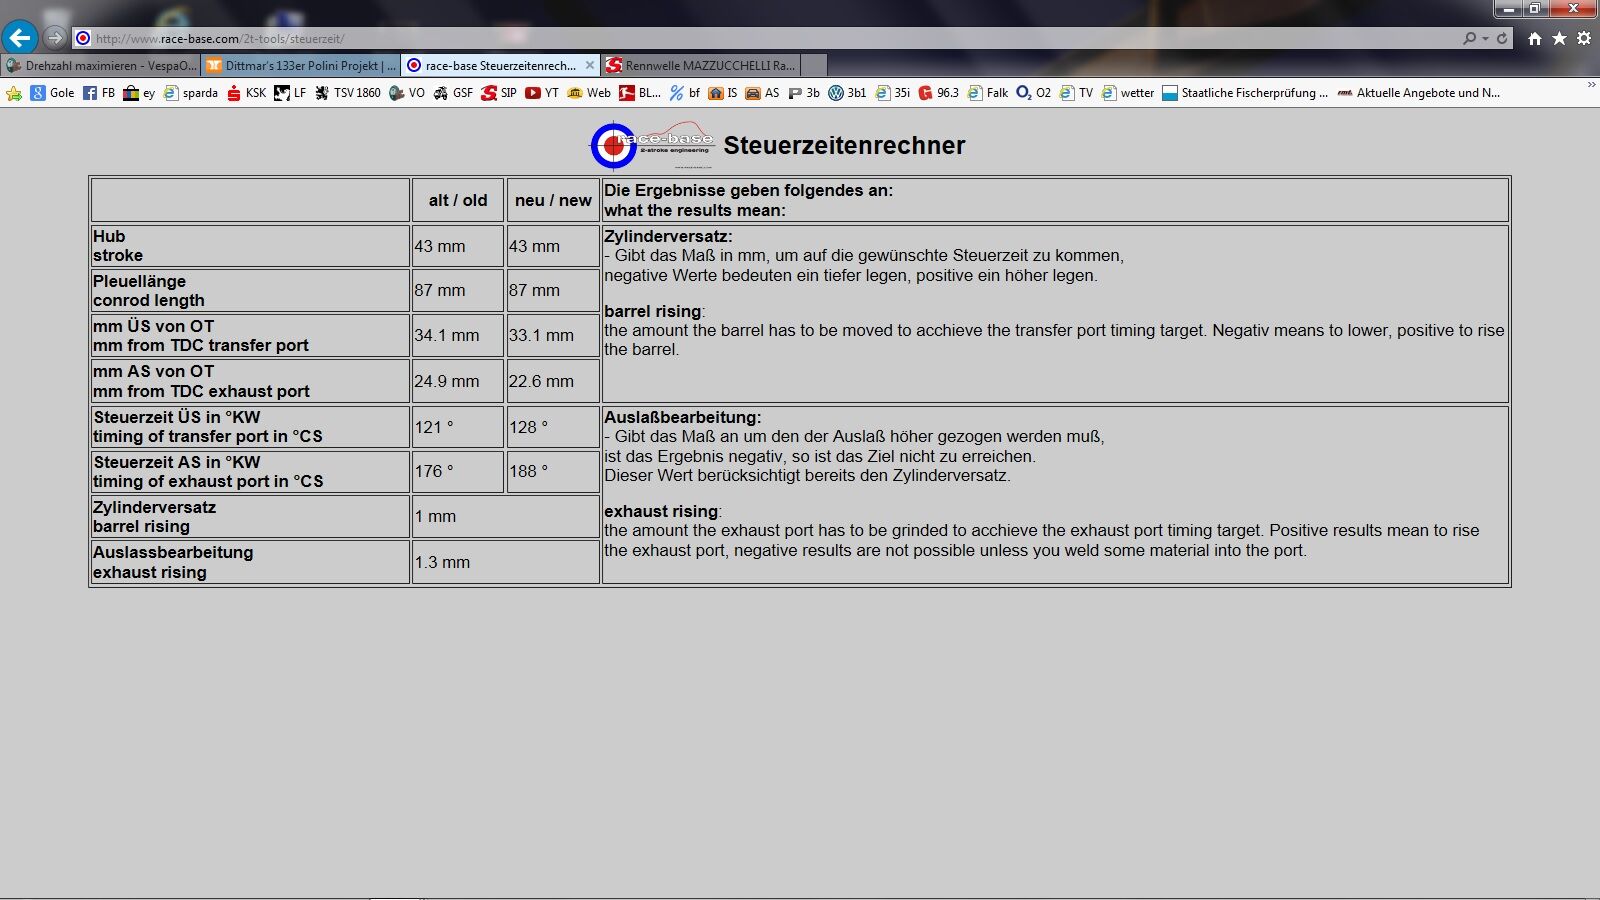Click the race-base logo image
This screenshot has width=1600, height=900.
pos(652,146)
